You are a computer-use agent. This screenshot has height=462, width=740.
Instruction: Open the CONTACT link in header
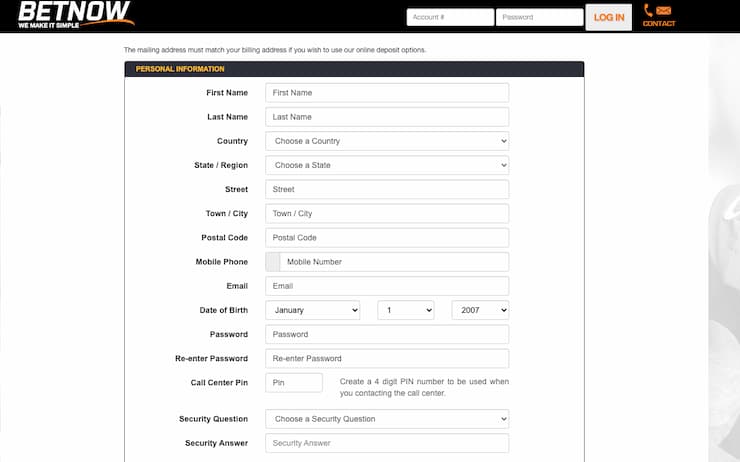point(659,23)
